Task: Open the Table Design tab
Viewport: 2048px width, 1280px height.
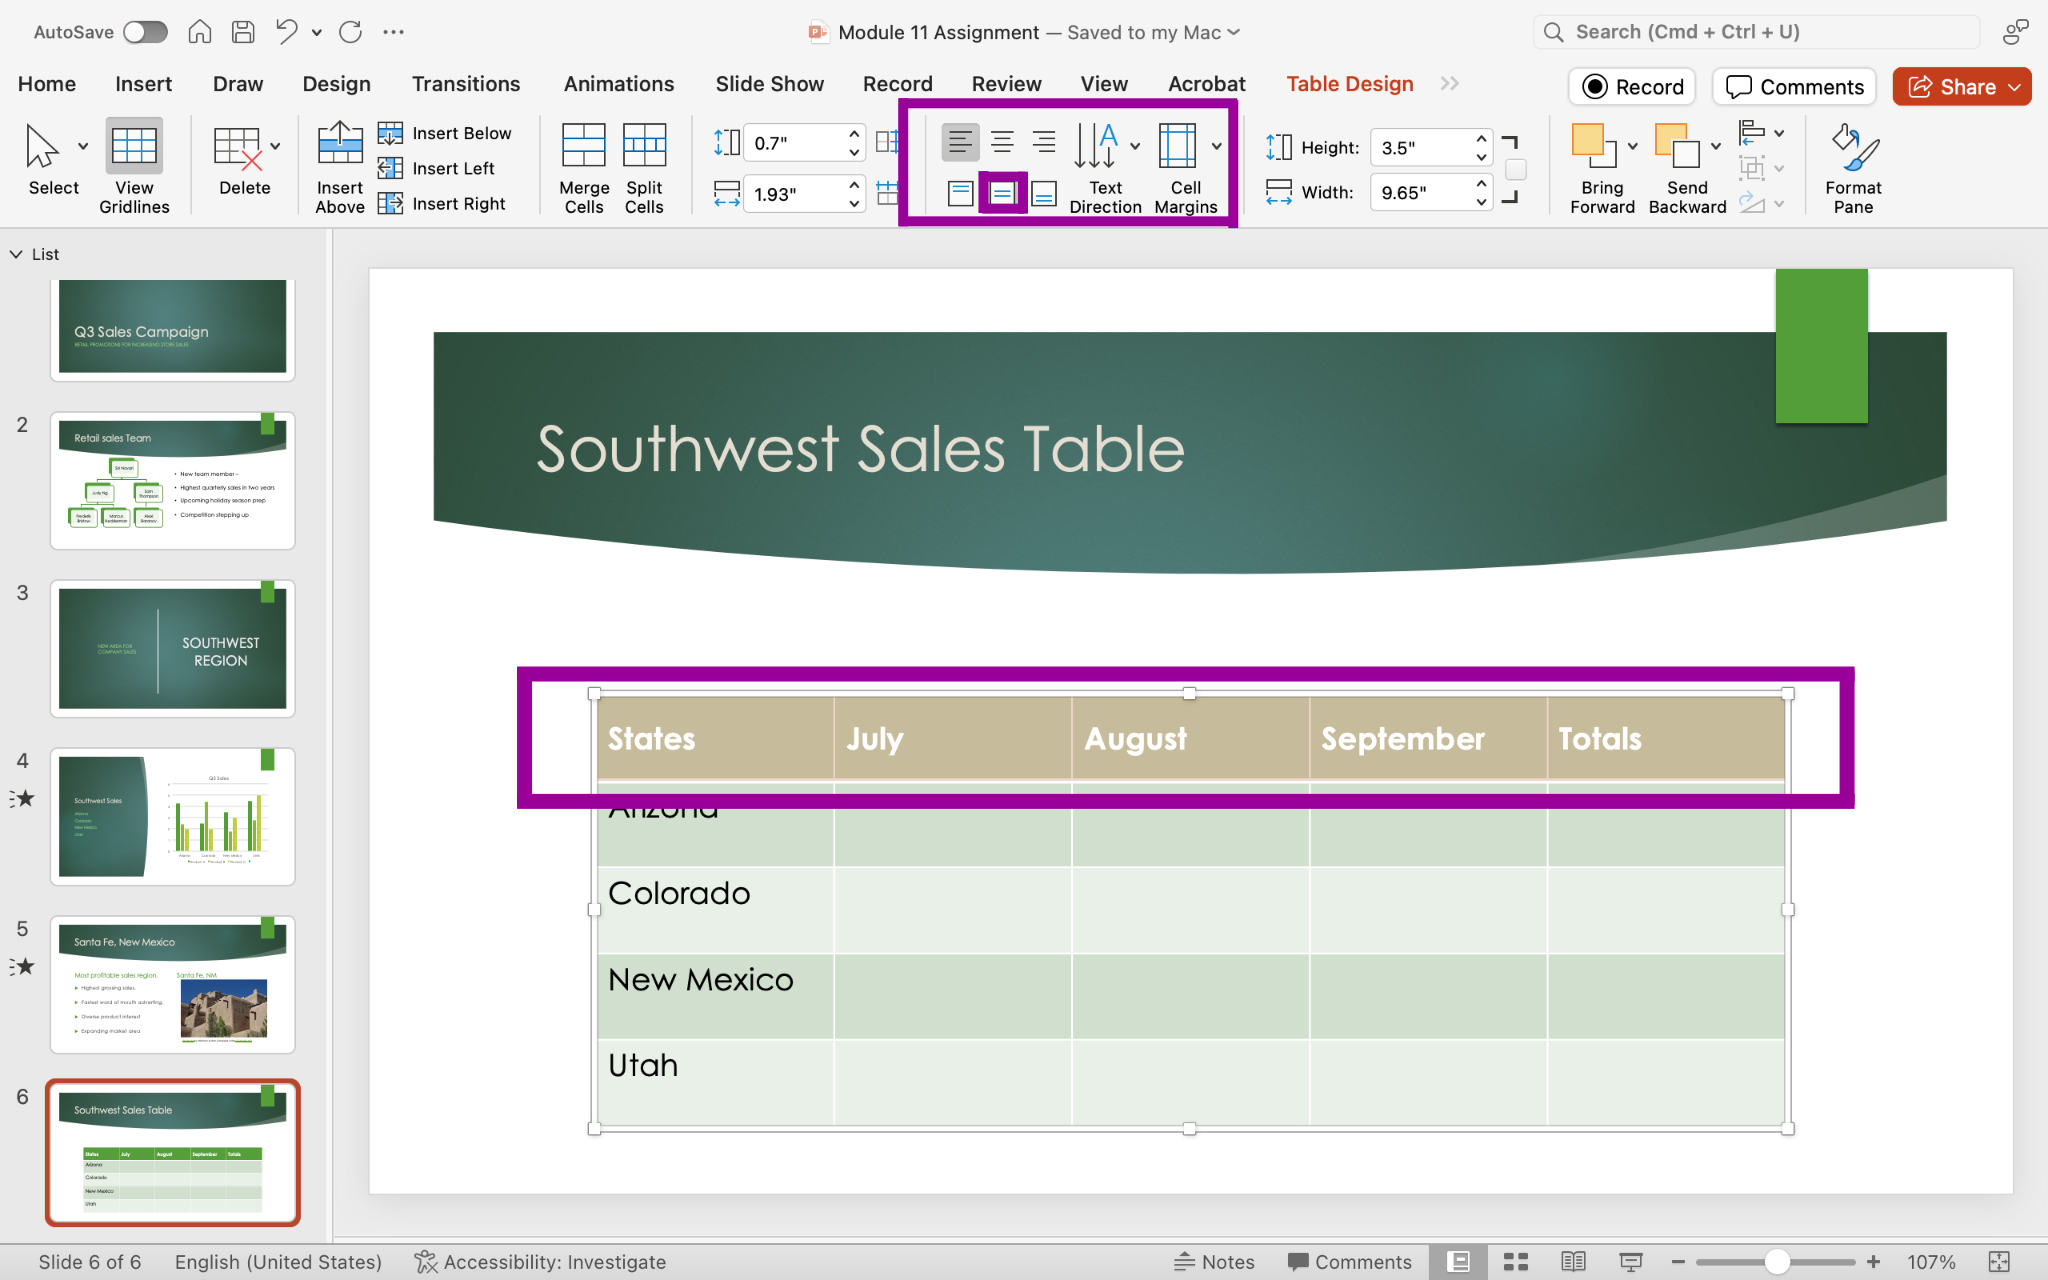Action: coord(1350,84)
